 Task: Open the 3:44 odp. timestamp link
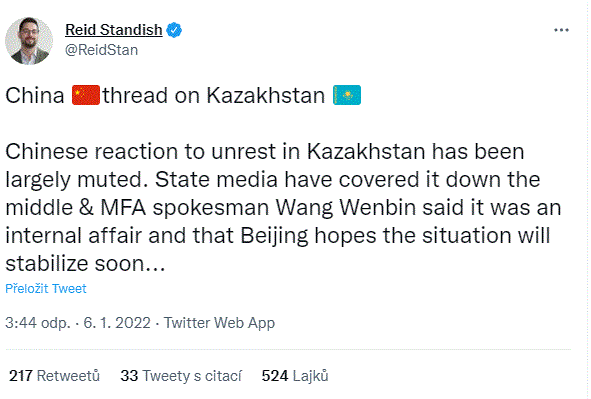[x=38, y=323]
